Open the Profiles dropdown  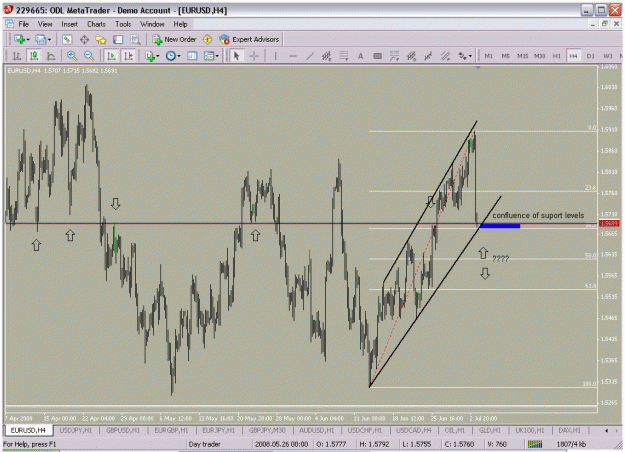(x=43, y=39)
